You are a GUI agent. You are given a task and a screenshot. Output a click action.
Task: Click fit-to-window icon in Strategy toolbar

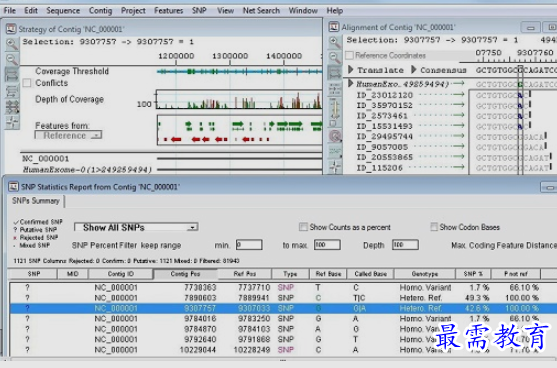click(x=12, y=75)
